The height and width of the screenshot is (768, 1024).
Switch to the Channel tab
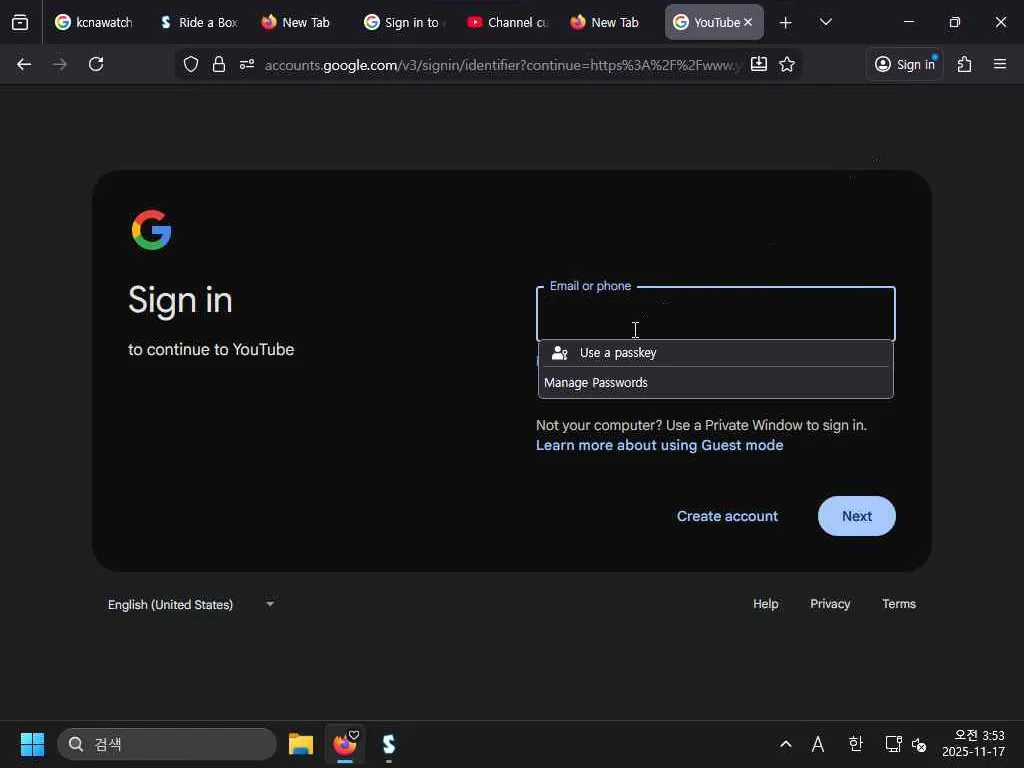tap(507, 22)
